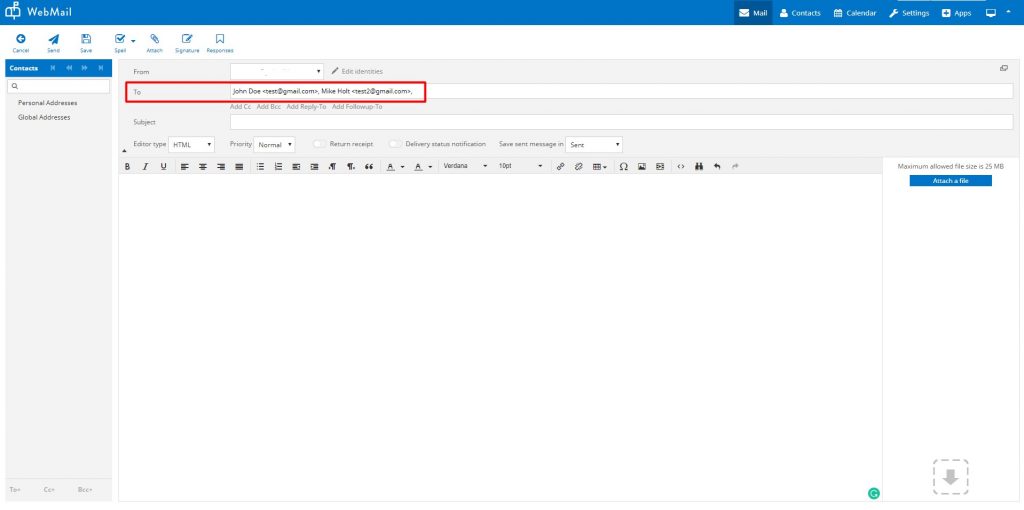The image size is (1024, 510).
Task: Click the Send paper plane icon
Action: pos(54,39)
